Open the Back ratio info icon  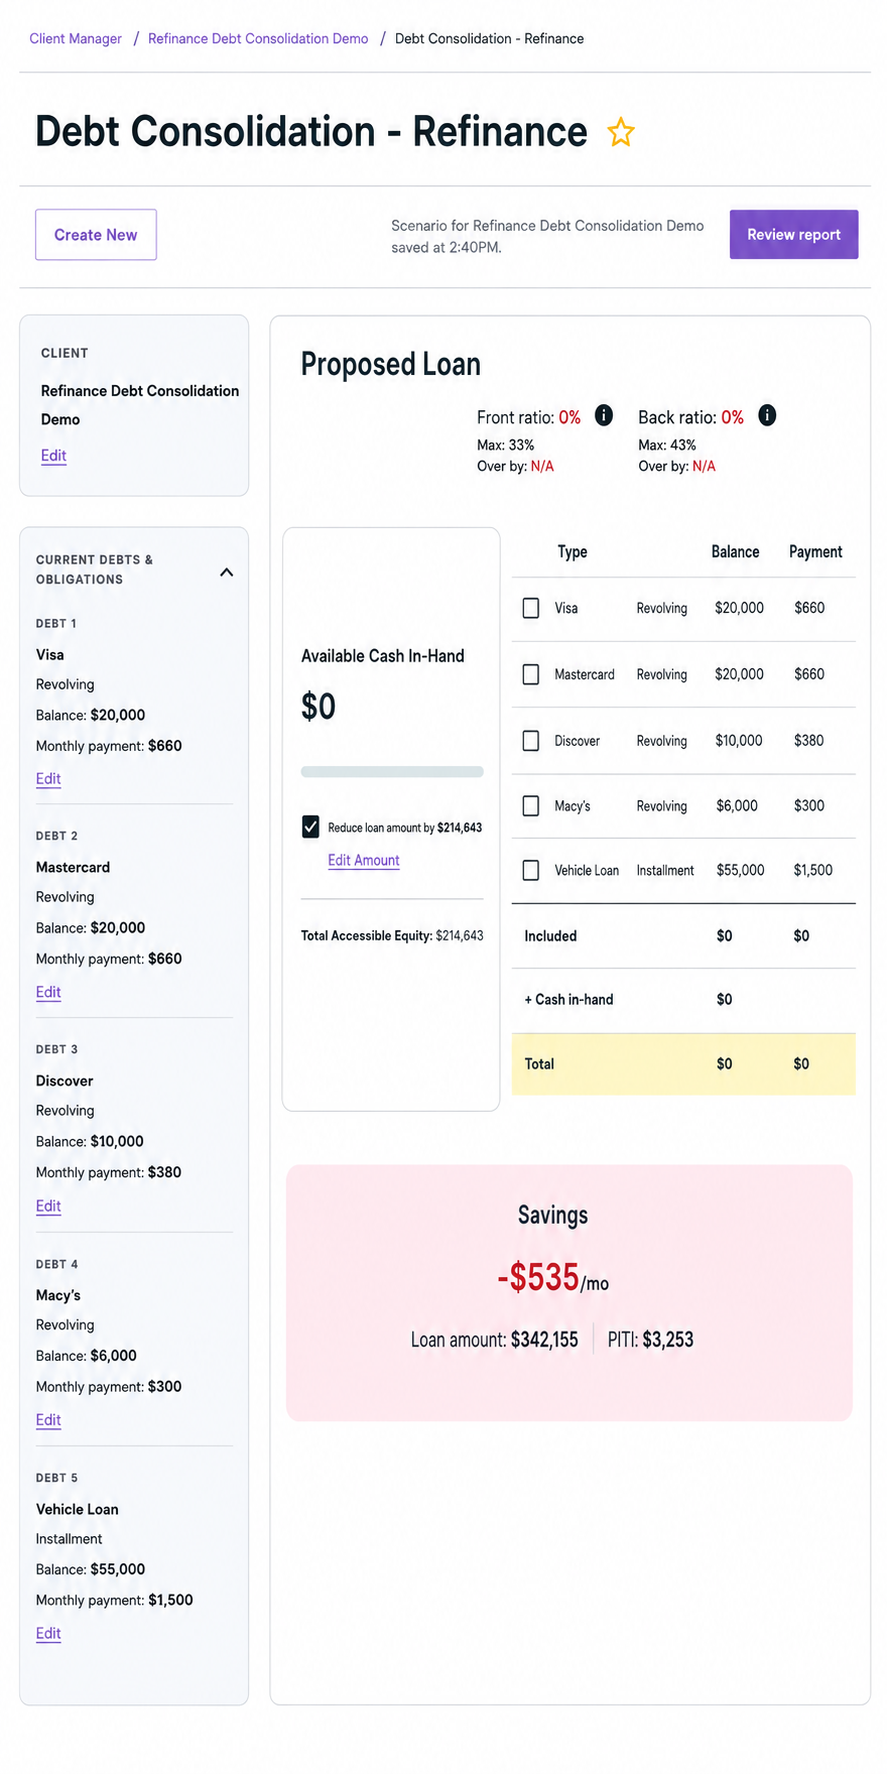tap(767, 415)
